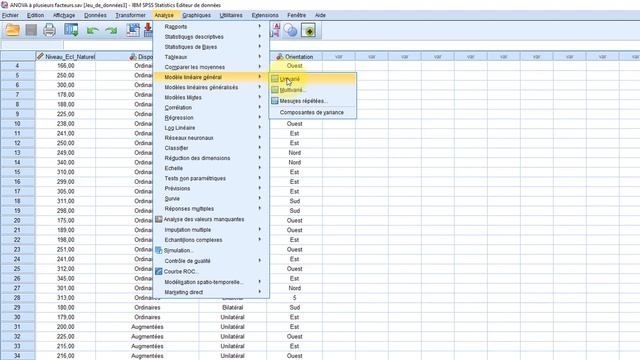Expand Comparer les moyennes submenu arrow
The width and height of the screenshot is (640, 360).
pos(260,67)
